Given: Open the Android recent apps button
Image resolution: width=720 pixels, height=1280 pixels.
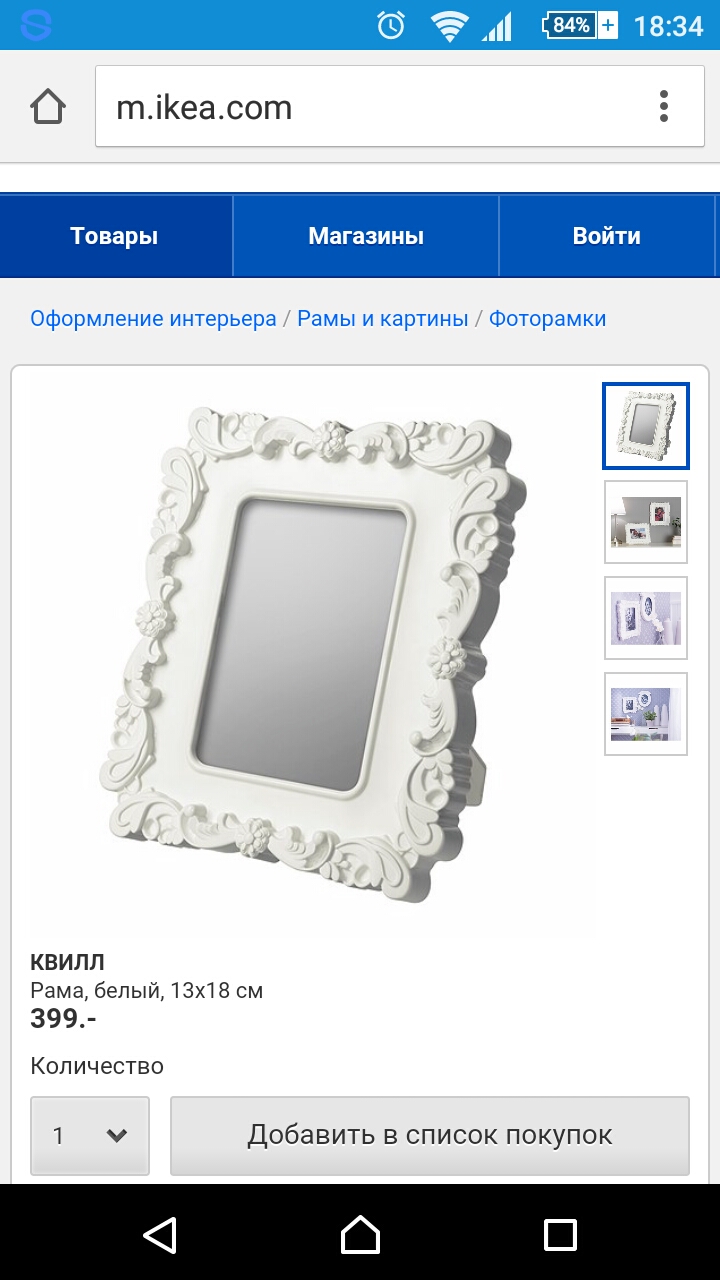Looking at the screenshot, I should pos(560,1234).
